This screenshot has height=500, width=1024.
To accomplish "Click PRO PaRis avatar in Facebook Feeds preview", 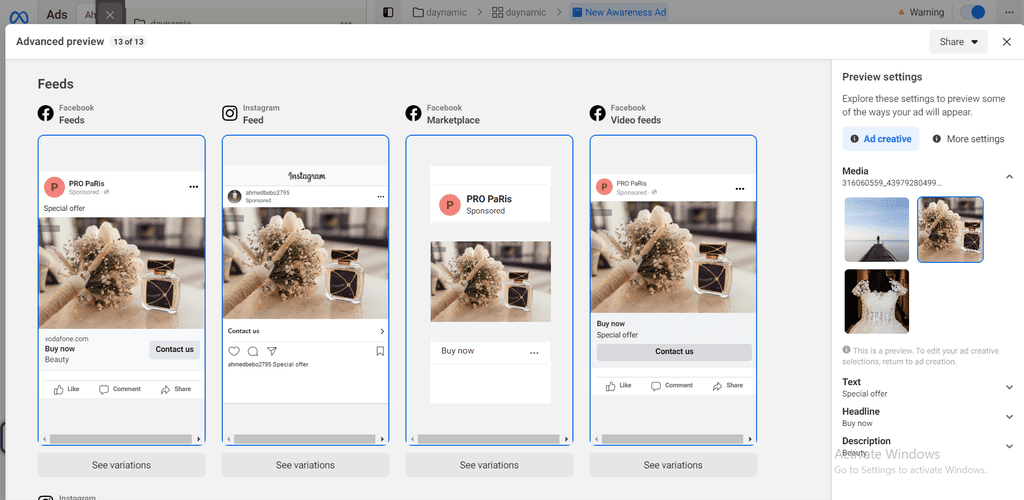I will point(54,187).
